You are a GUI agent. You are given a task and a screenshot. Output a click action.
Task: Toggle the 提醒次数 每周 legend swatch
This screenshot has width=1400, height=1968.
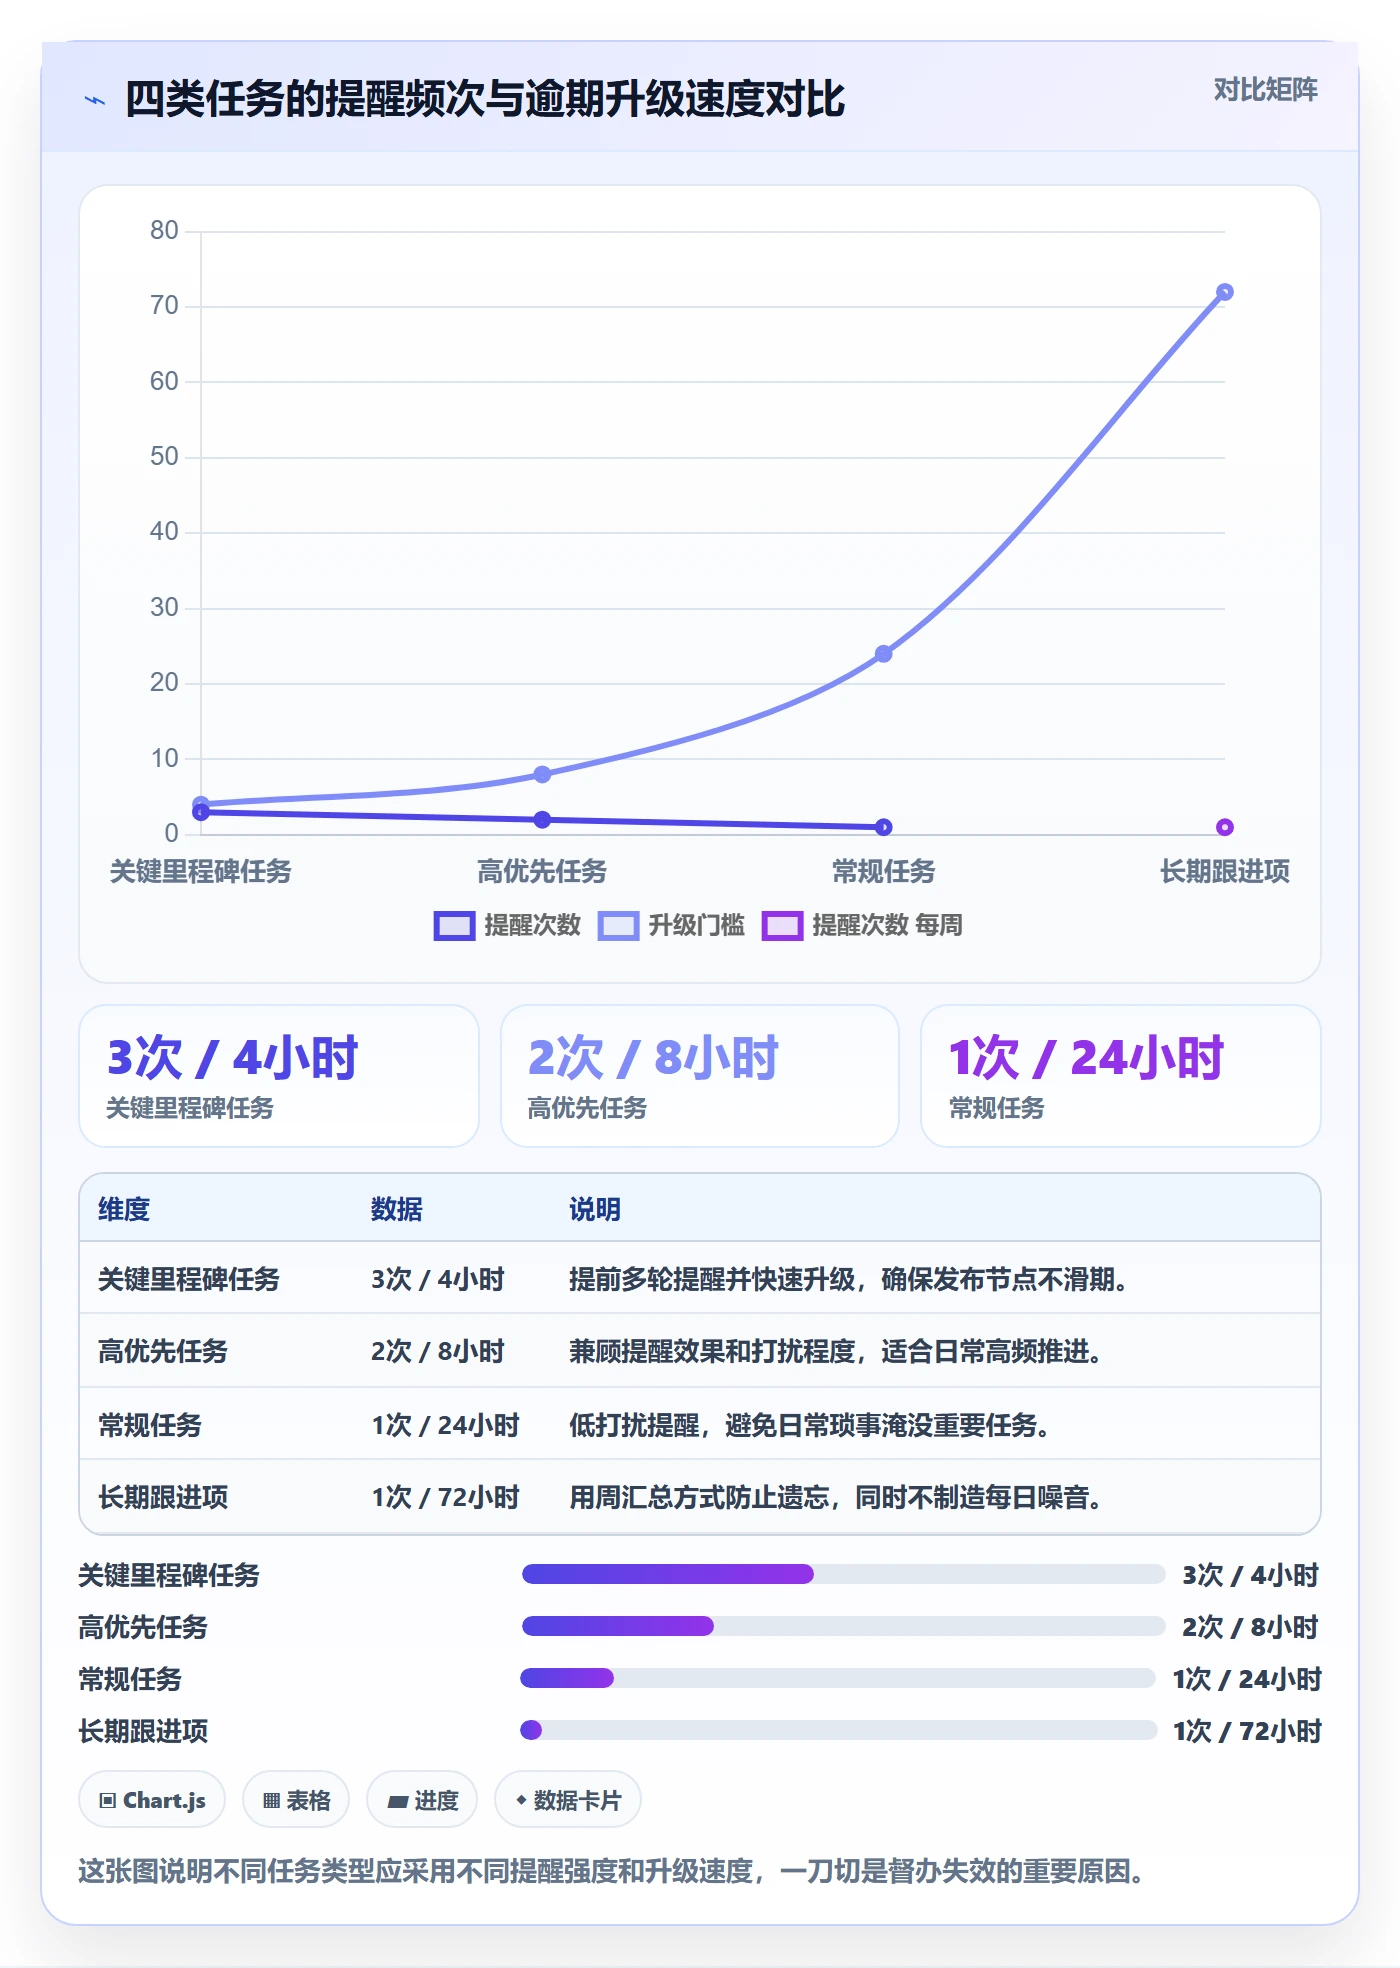(x=782, y=926)
